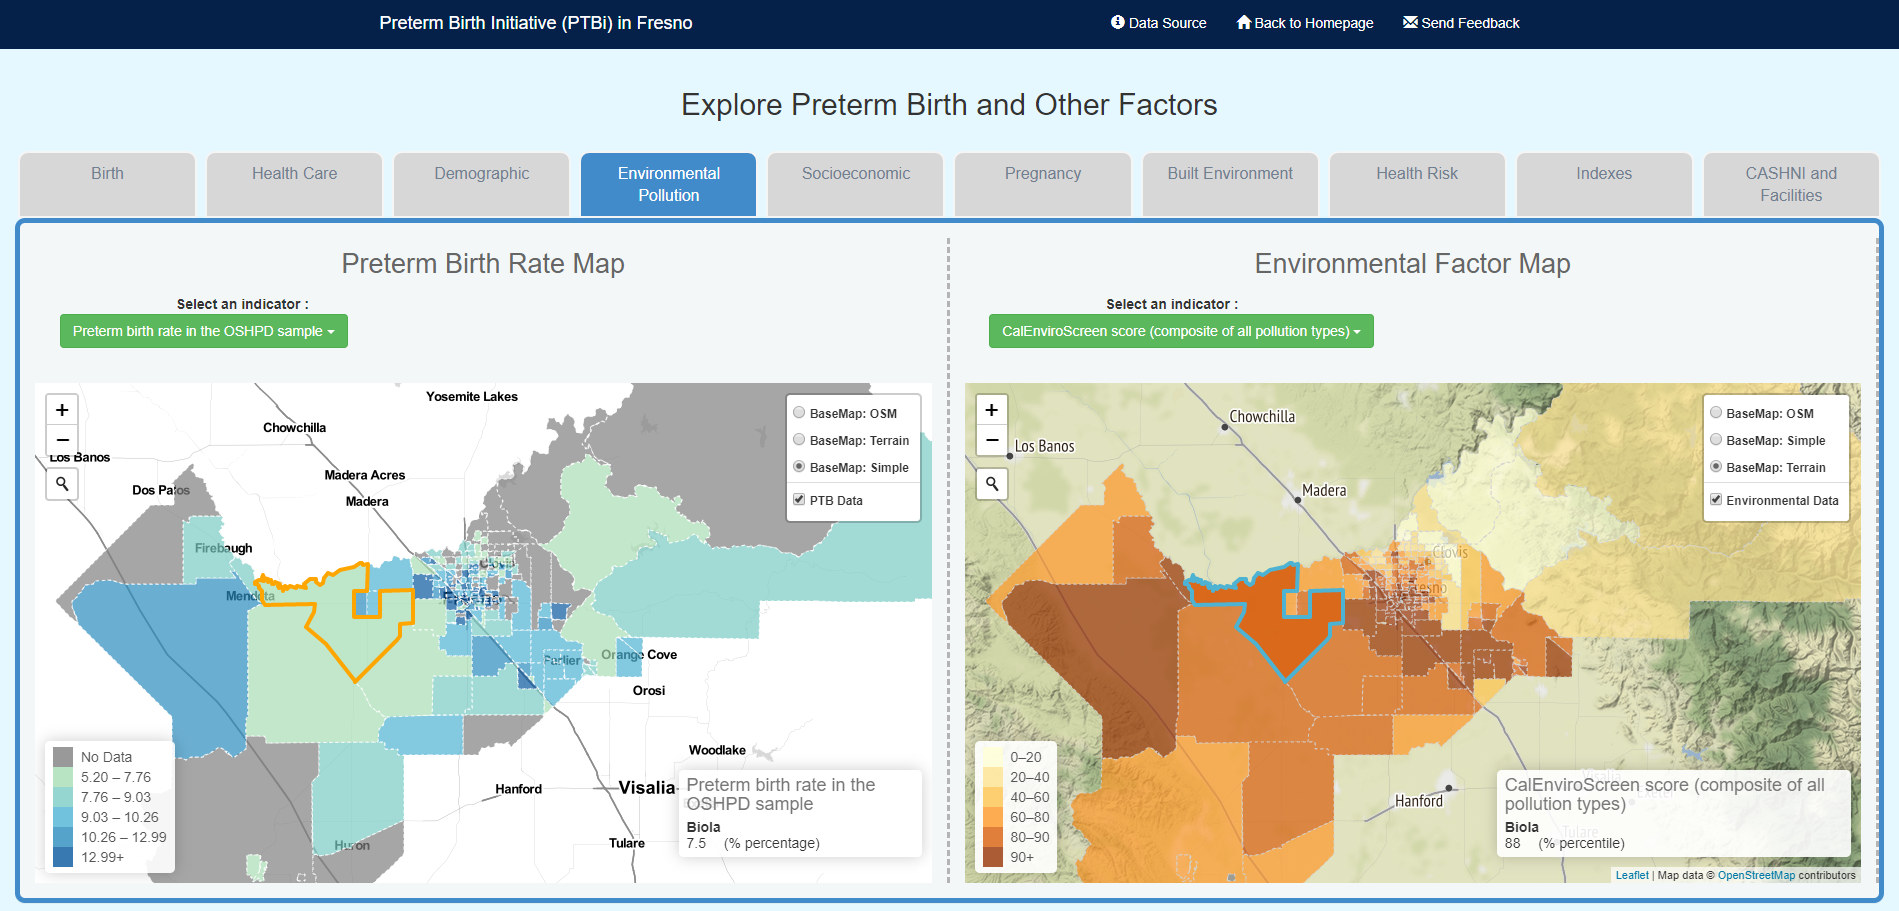Viewport: 1899px width, 911px height.
Task: Zoom in on the Preterm Birth Rate map
Action: click(x=62, y=410)
